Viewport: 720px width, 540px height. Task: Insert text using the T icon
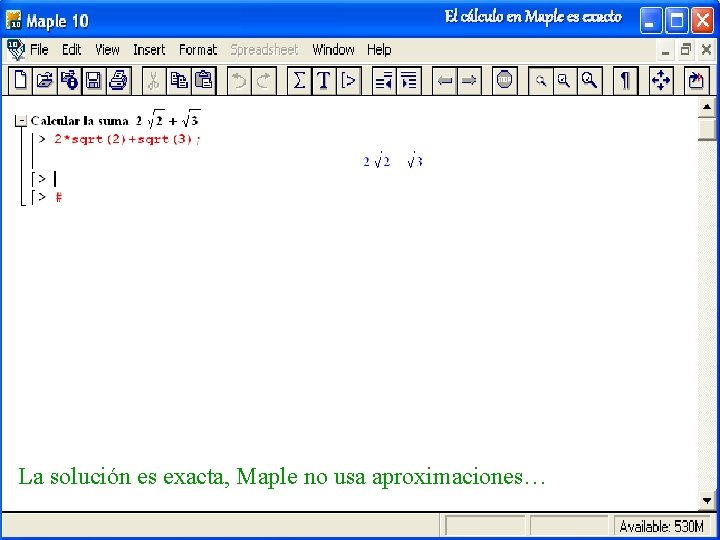[324, 81]
